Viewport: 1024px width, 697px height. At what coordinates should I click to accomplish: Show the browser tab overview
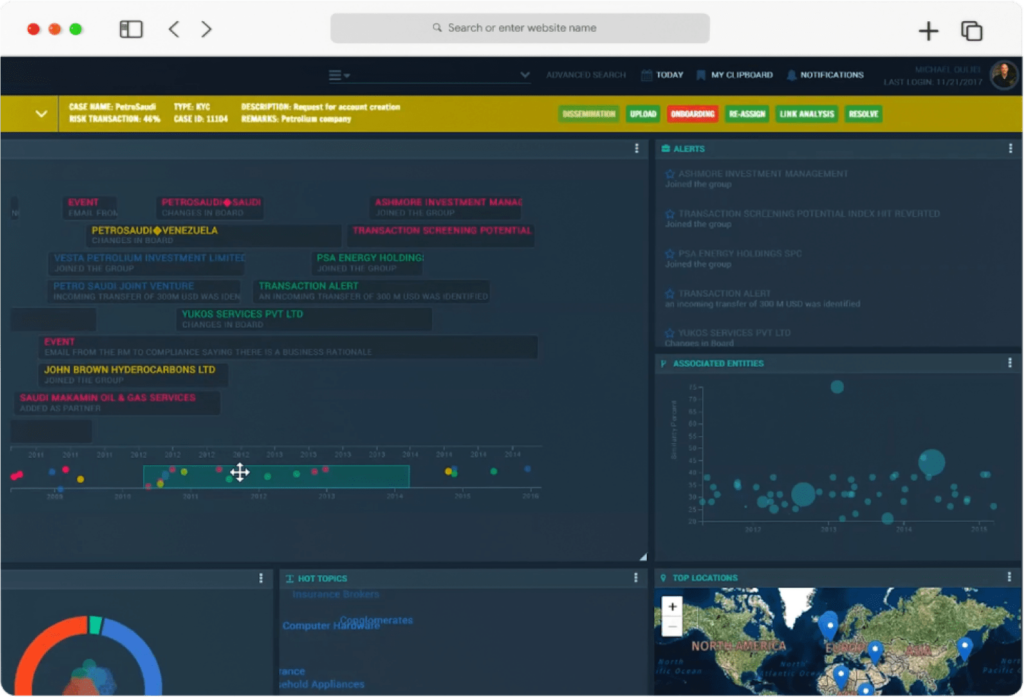point(972,31)
